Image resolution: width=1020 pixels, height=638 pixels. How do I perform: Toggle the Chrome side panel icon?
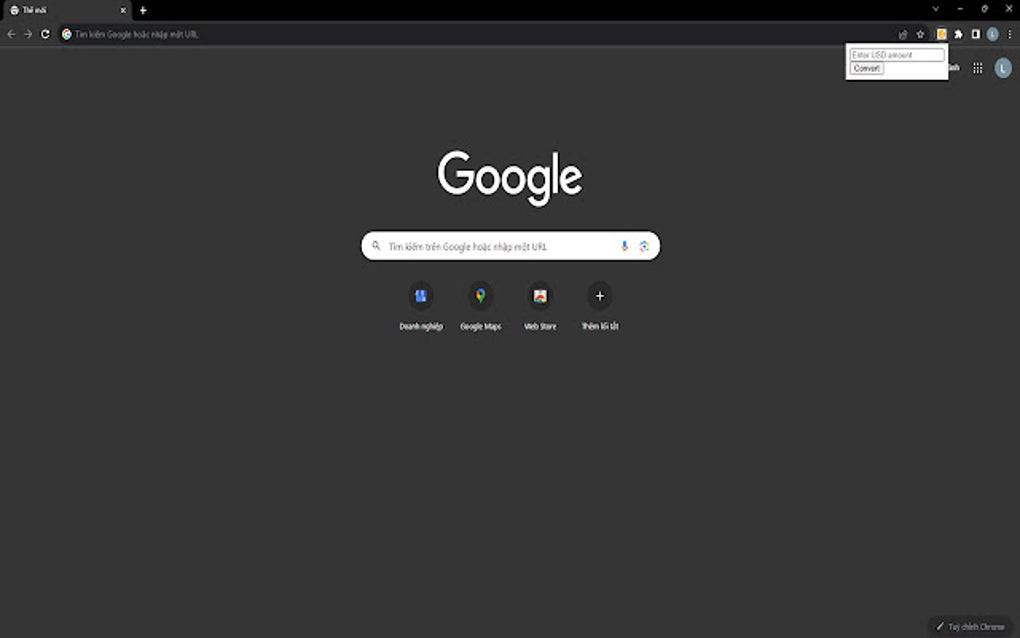click(975, 34)
